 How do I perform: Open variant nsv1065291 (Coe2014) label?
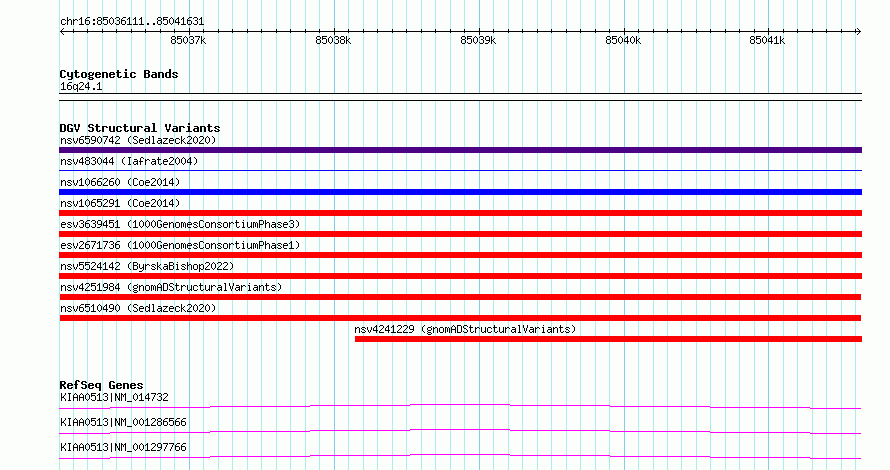(120, 203)
